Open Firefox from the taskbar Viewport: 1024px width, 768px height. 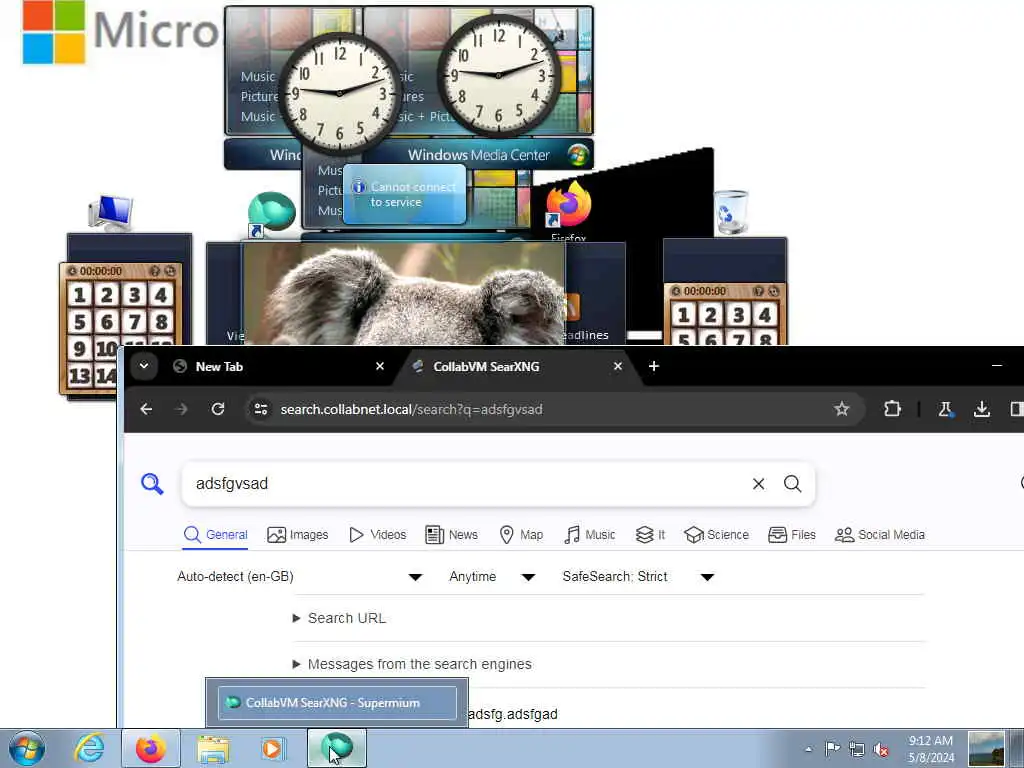tap(151, 748)
